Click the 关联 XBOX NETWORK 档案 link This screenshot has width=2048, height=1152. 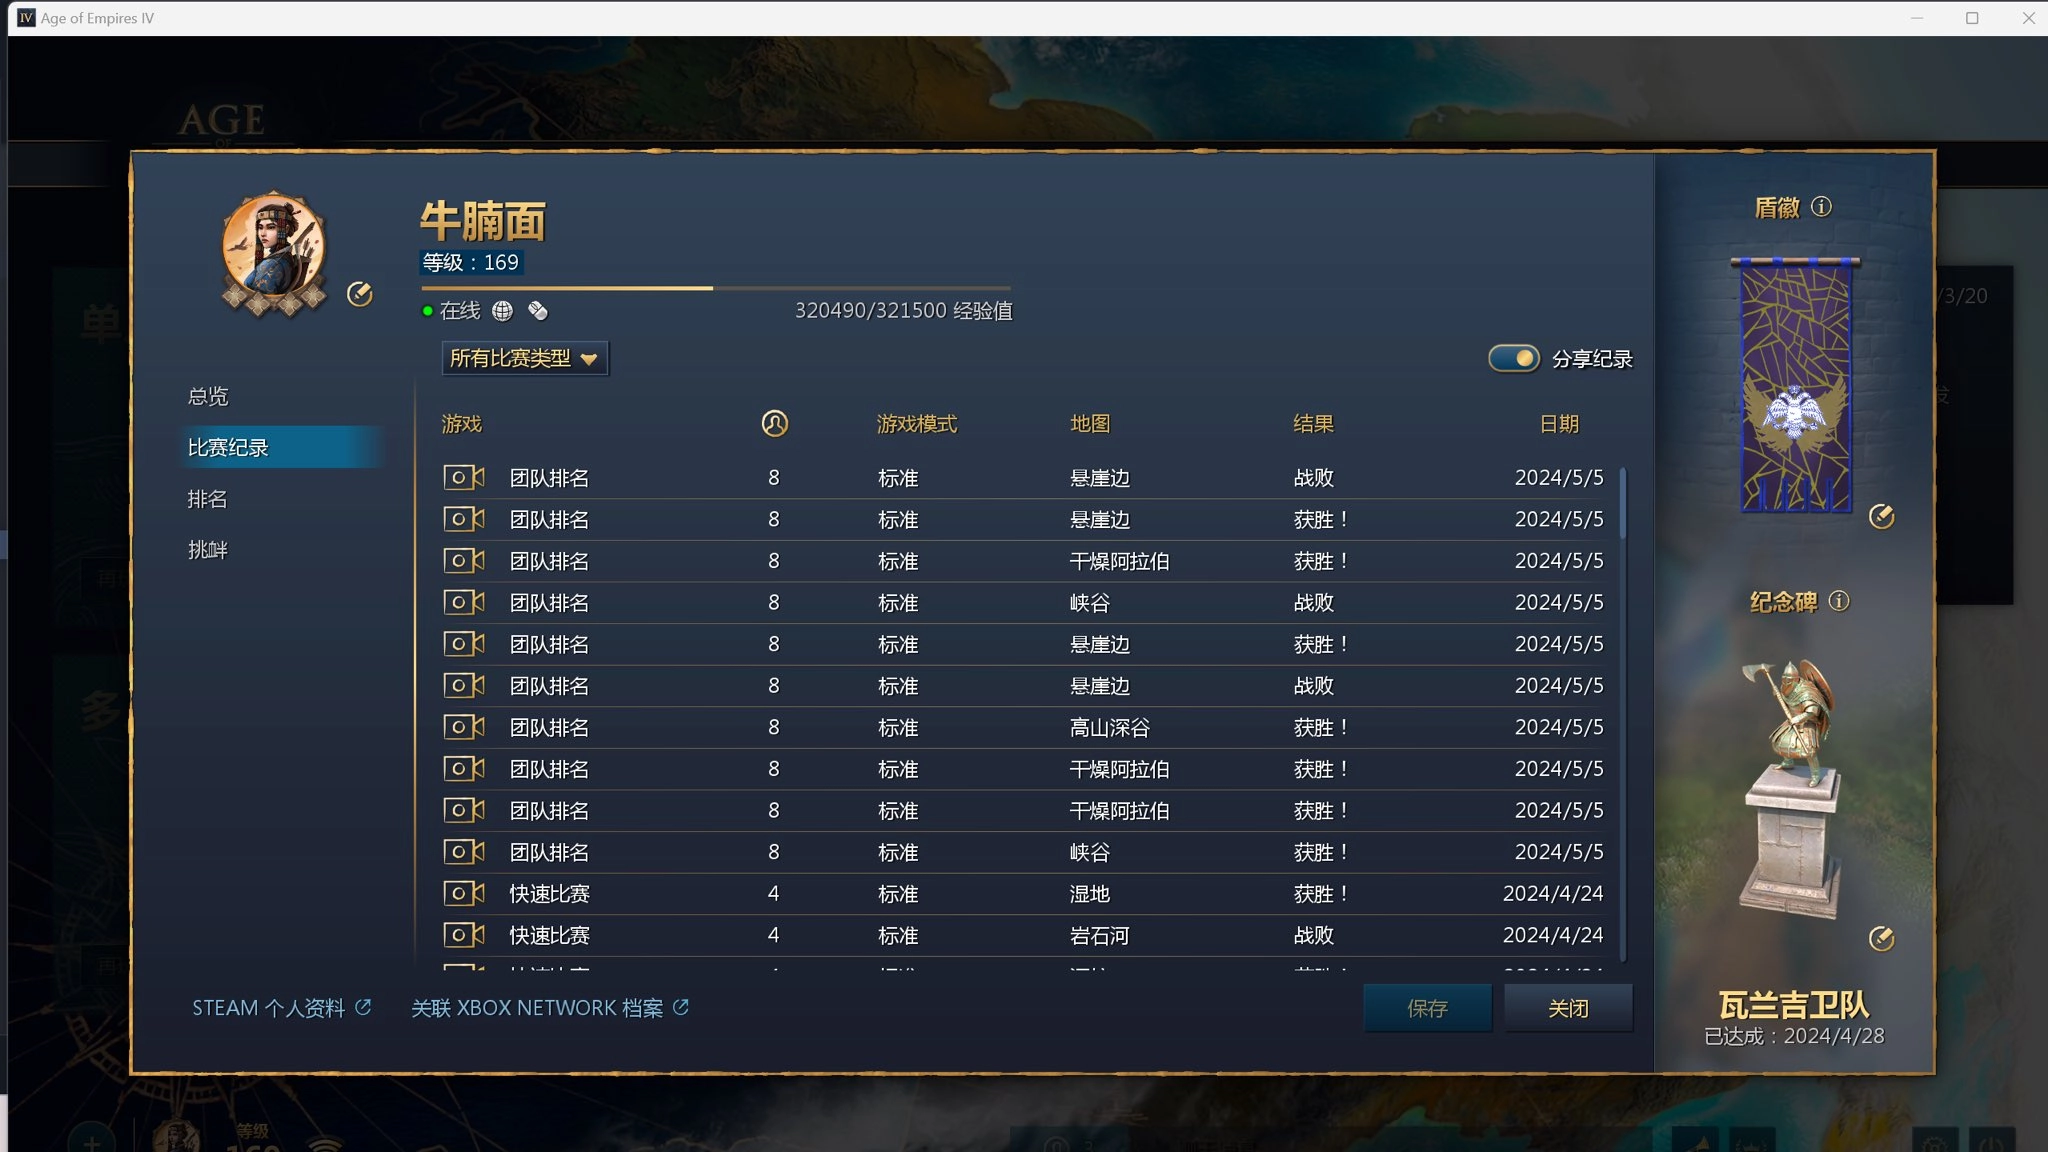(x=549, y=1008)
